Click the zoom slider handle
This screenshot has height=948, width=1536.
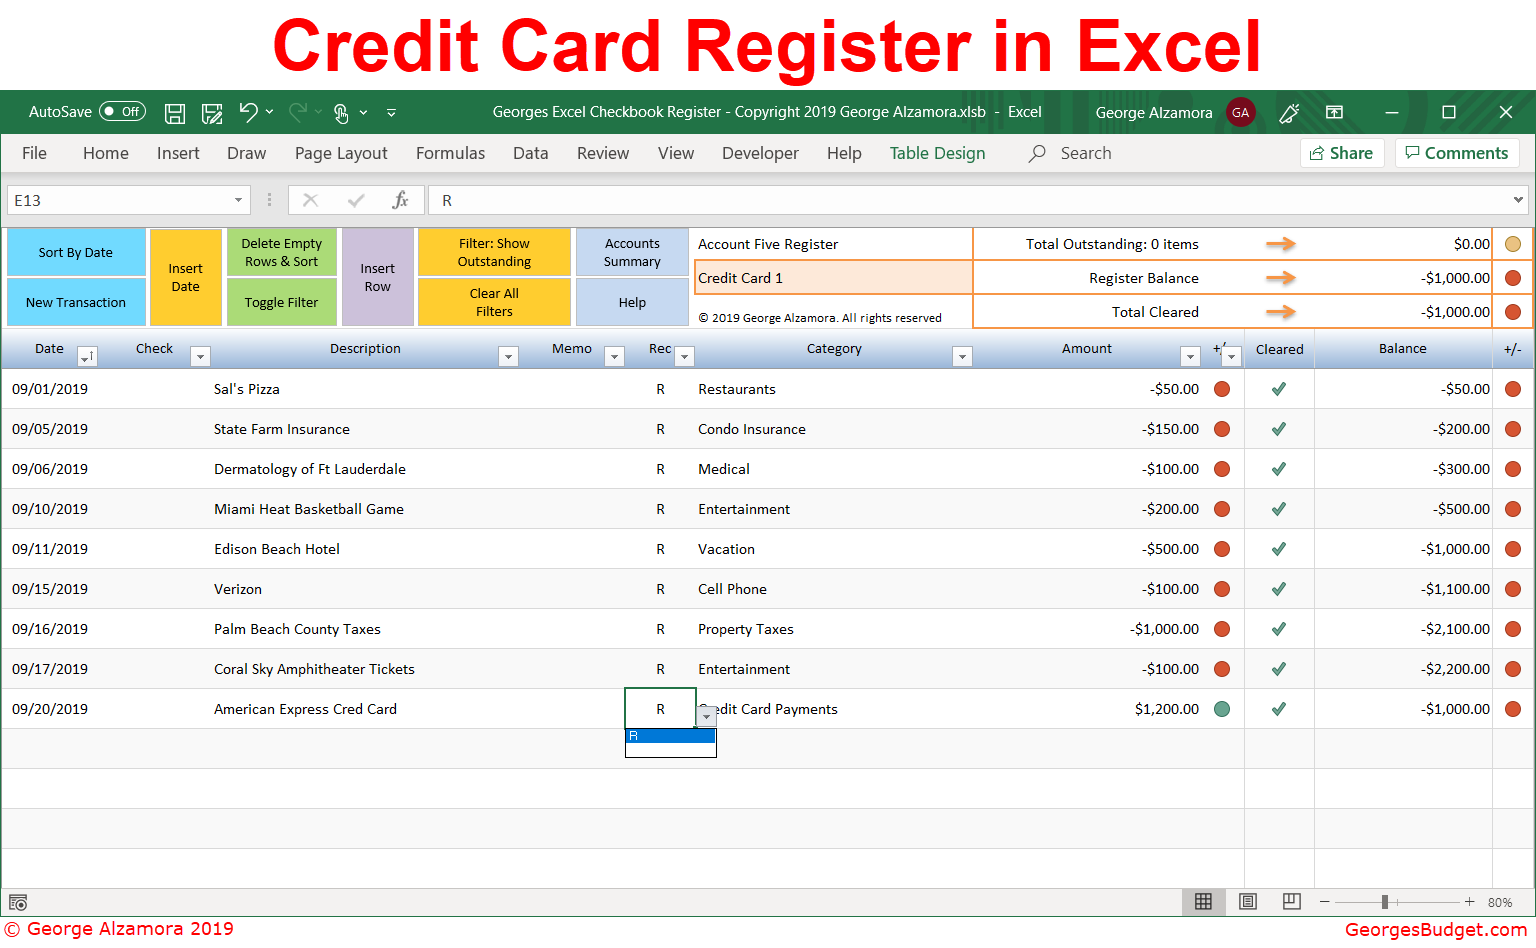tap(1385, 902)
